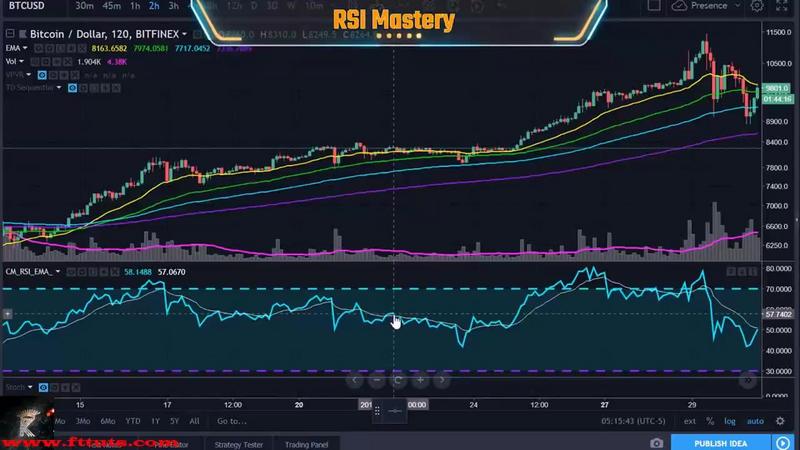This screenshot has height=450, width=800.
Task: Open the EMA indicator dropdown
Action: 25,48
